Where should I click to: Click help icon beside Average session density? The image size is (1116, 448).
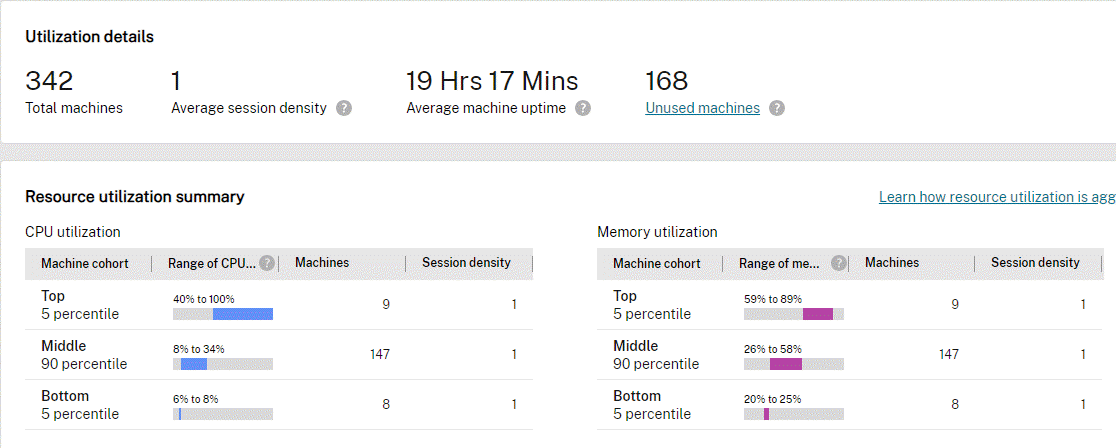click(344, 108)
